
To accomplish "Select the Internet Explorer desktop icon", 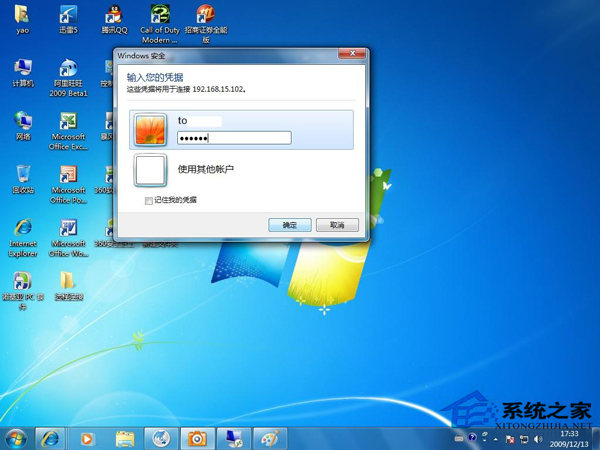I will [23, 237].
